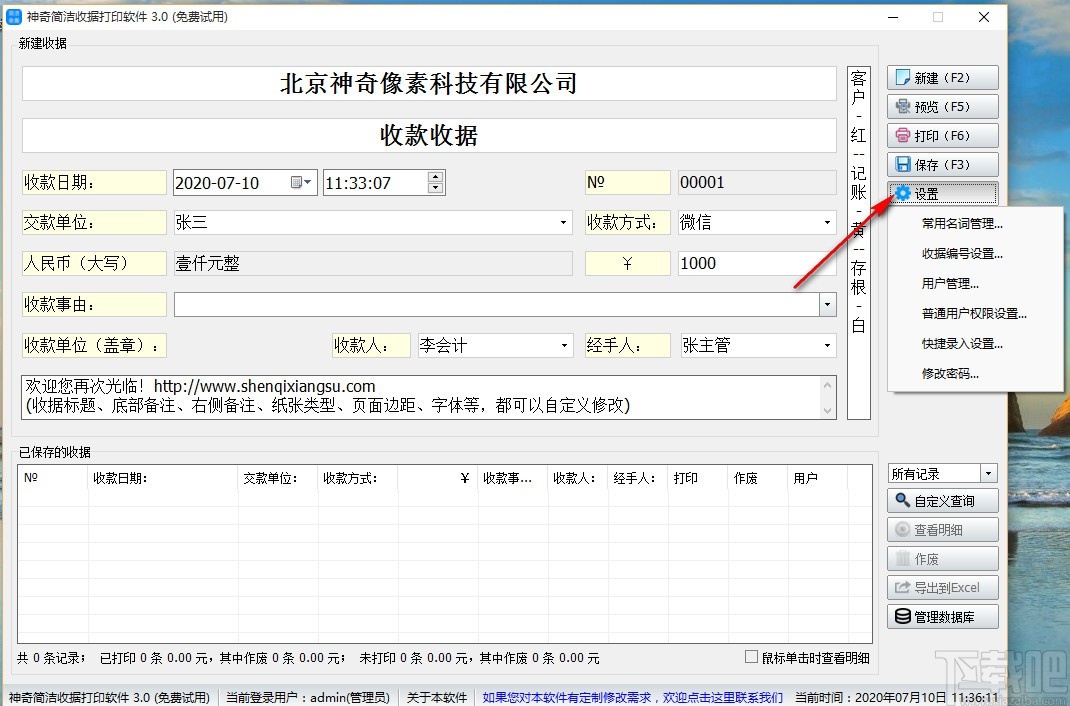Open print preview with the 预览 icon

[x=901, y=106]
